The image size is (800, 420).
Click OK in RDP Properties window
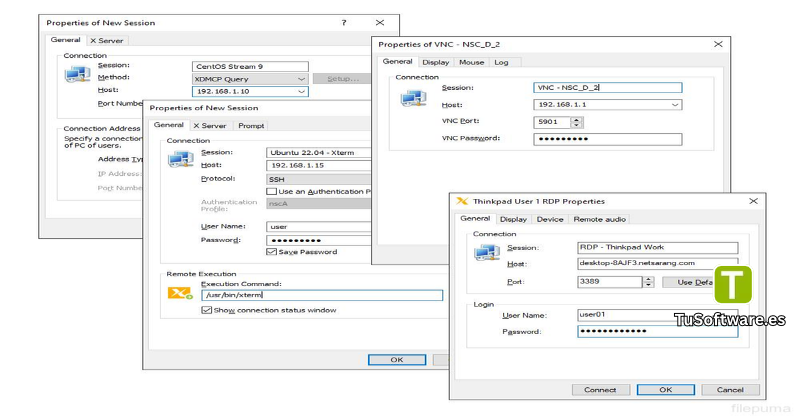(x=666, y=389)
